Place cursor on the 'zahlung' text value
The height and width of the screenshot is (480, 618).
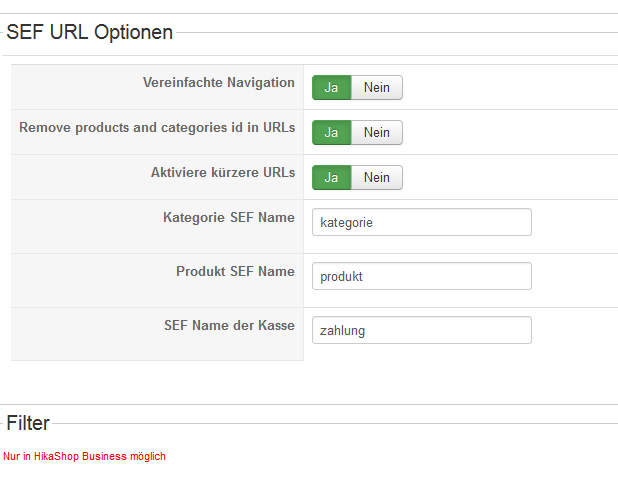pos(342,331)
